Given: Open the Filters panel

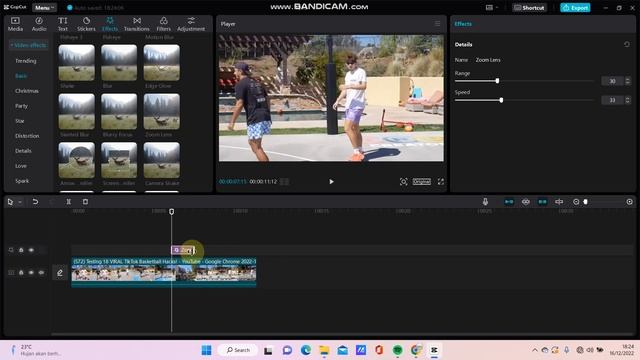Looking at the screenshot, I should coord(163,24).
